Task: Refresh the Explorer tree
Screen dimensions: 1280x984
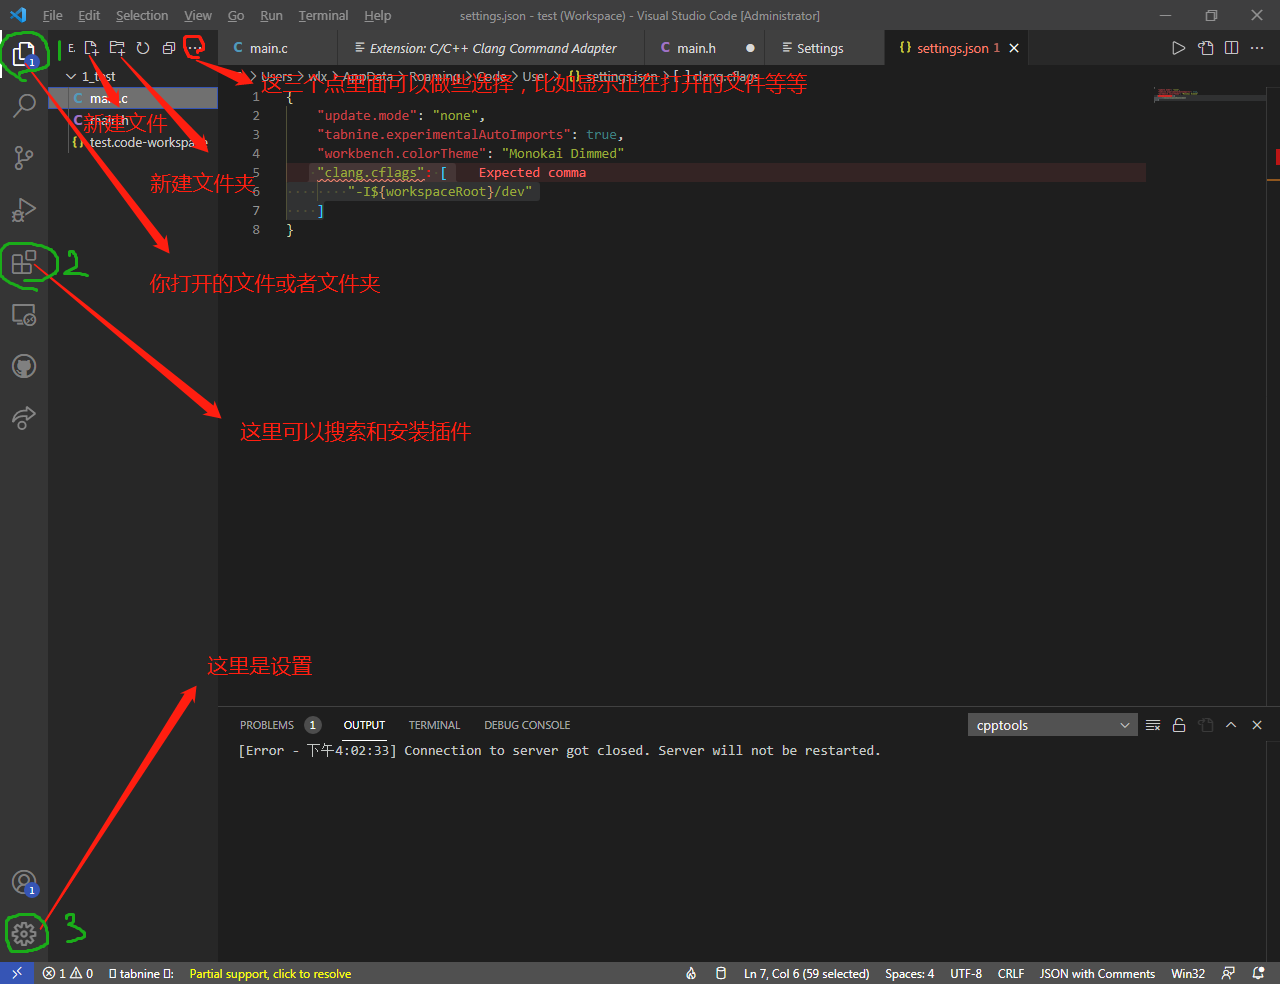Action: pos(143,48)
